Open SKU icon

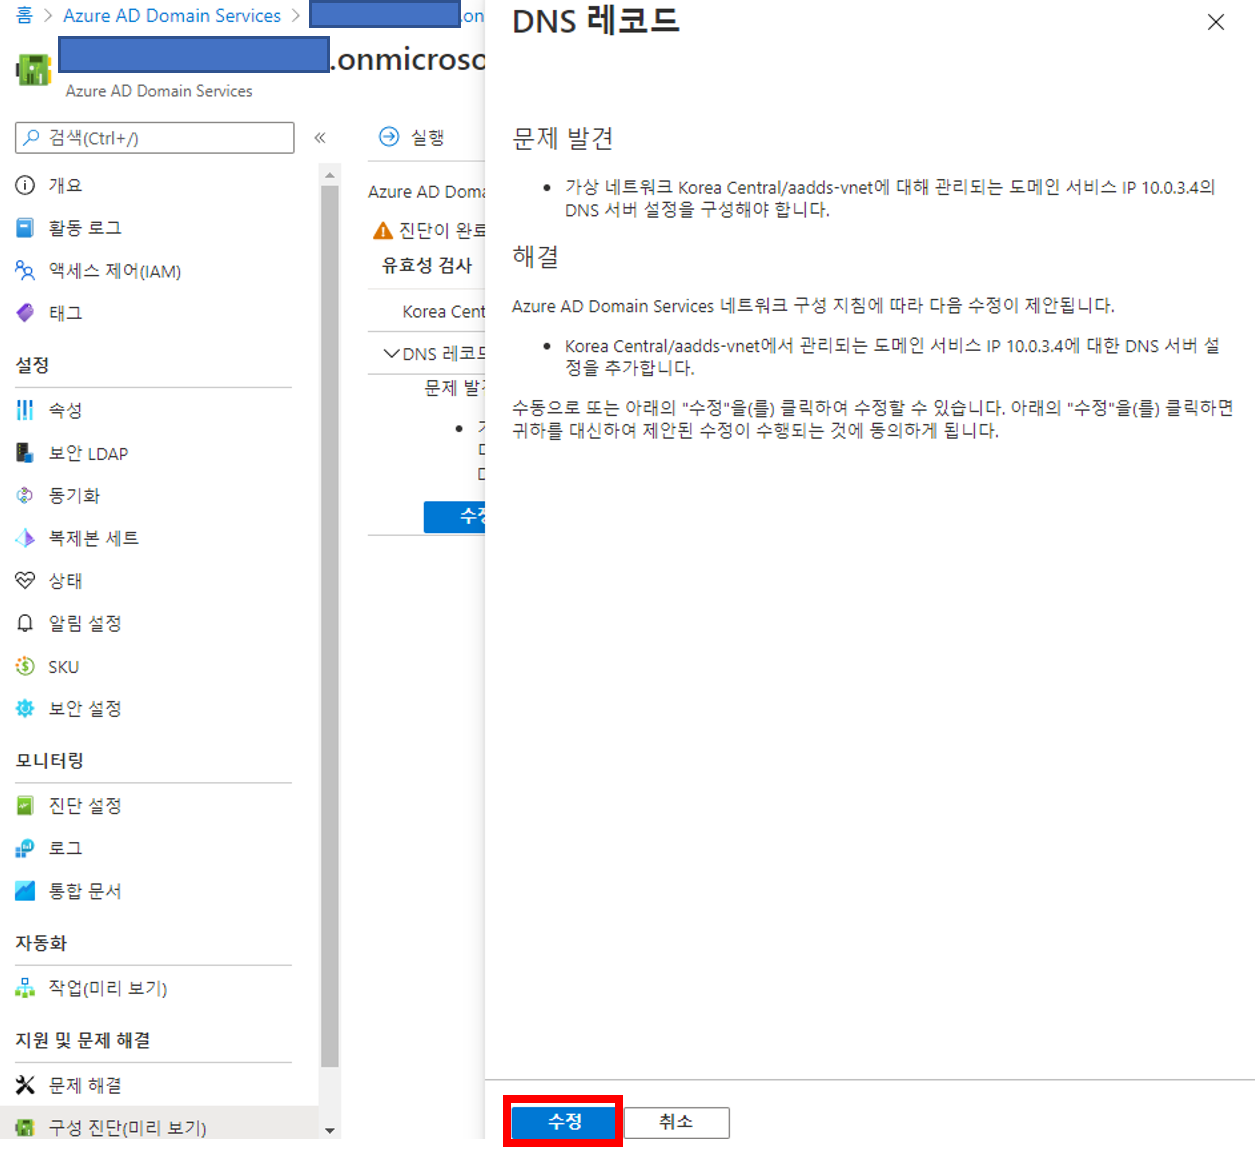pos(25,666)
